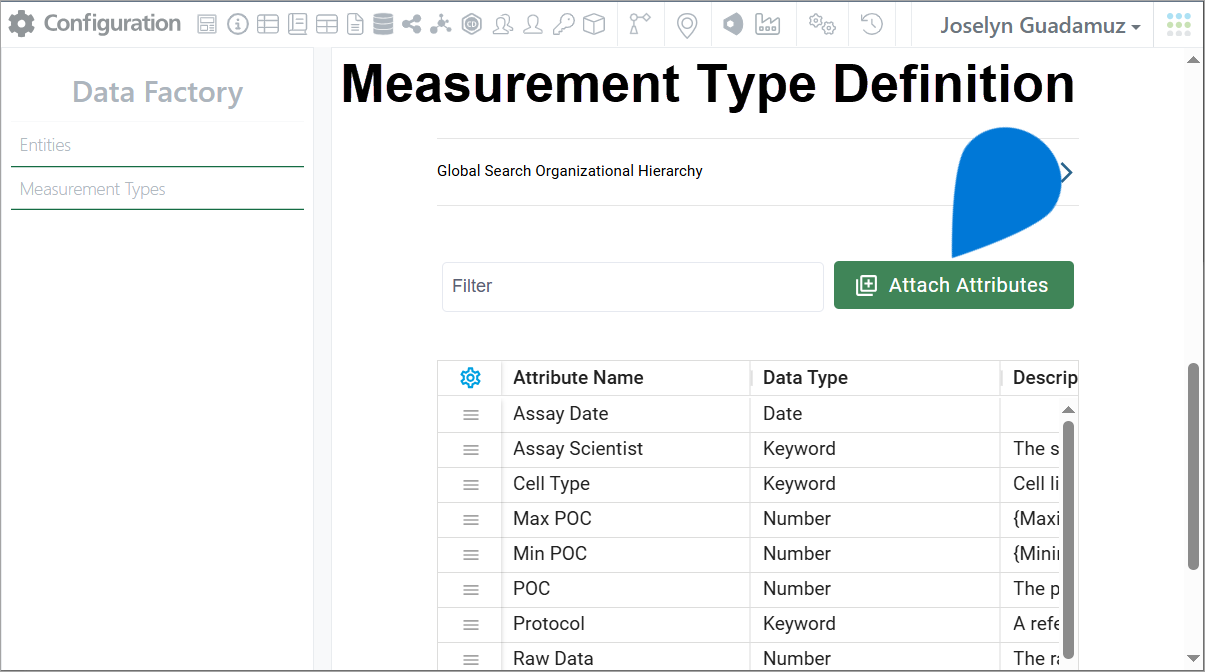The height and width of the screenshot is (672, 1205).
Task: Click the Min POC row drag handle
Action: tap(471, 554)
